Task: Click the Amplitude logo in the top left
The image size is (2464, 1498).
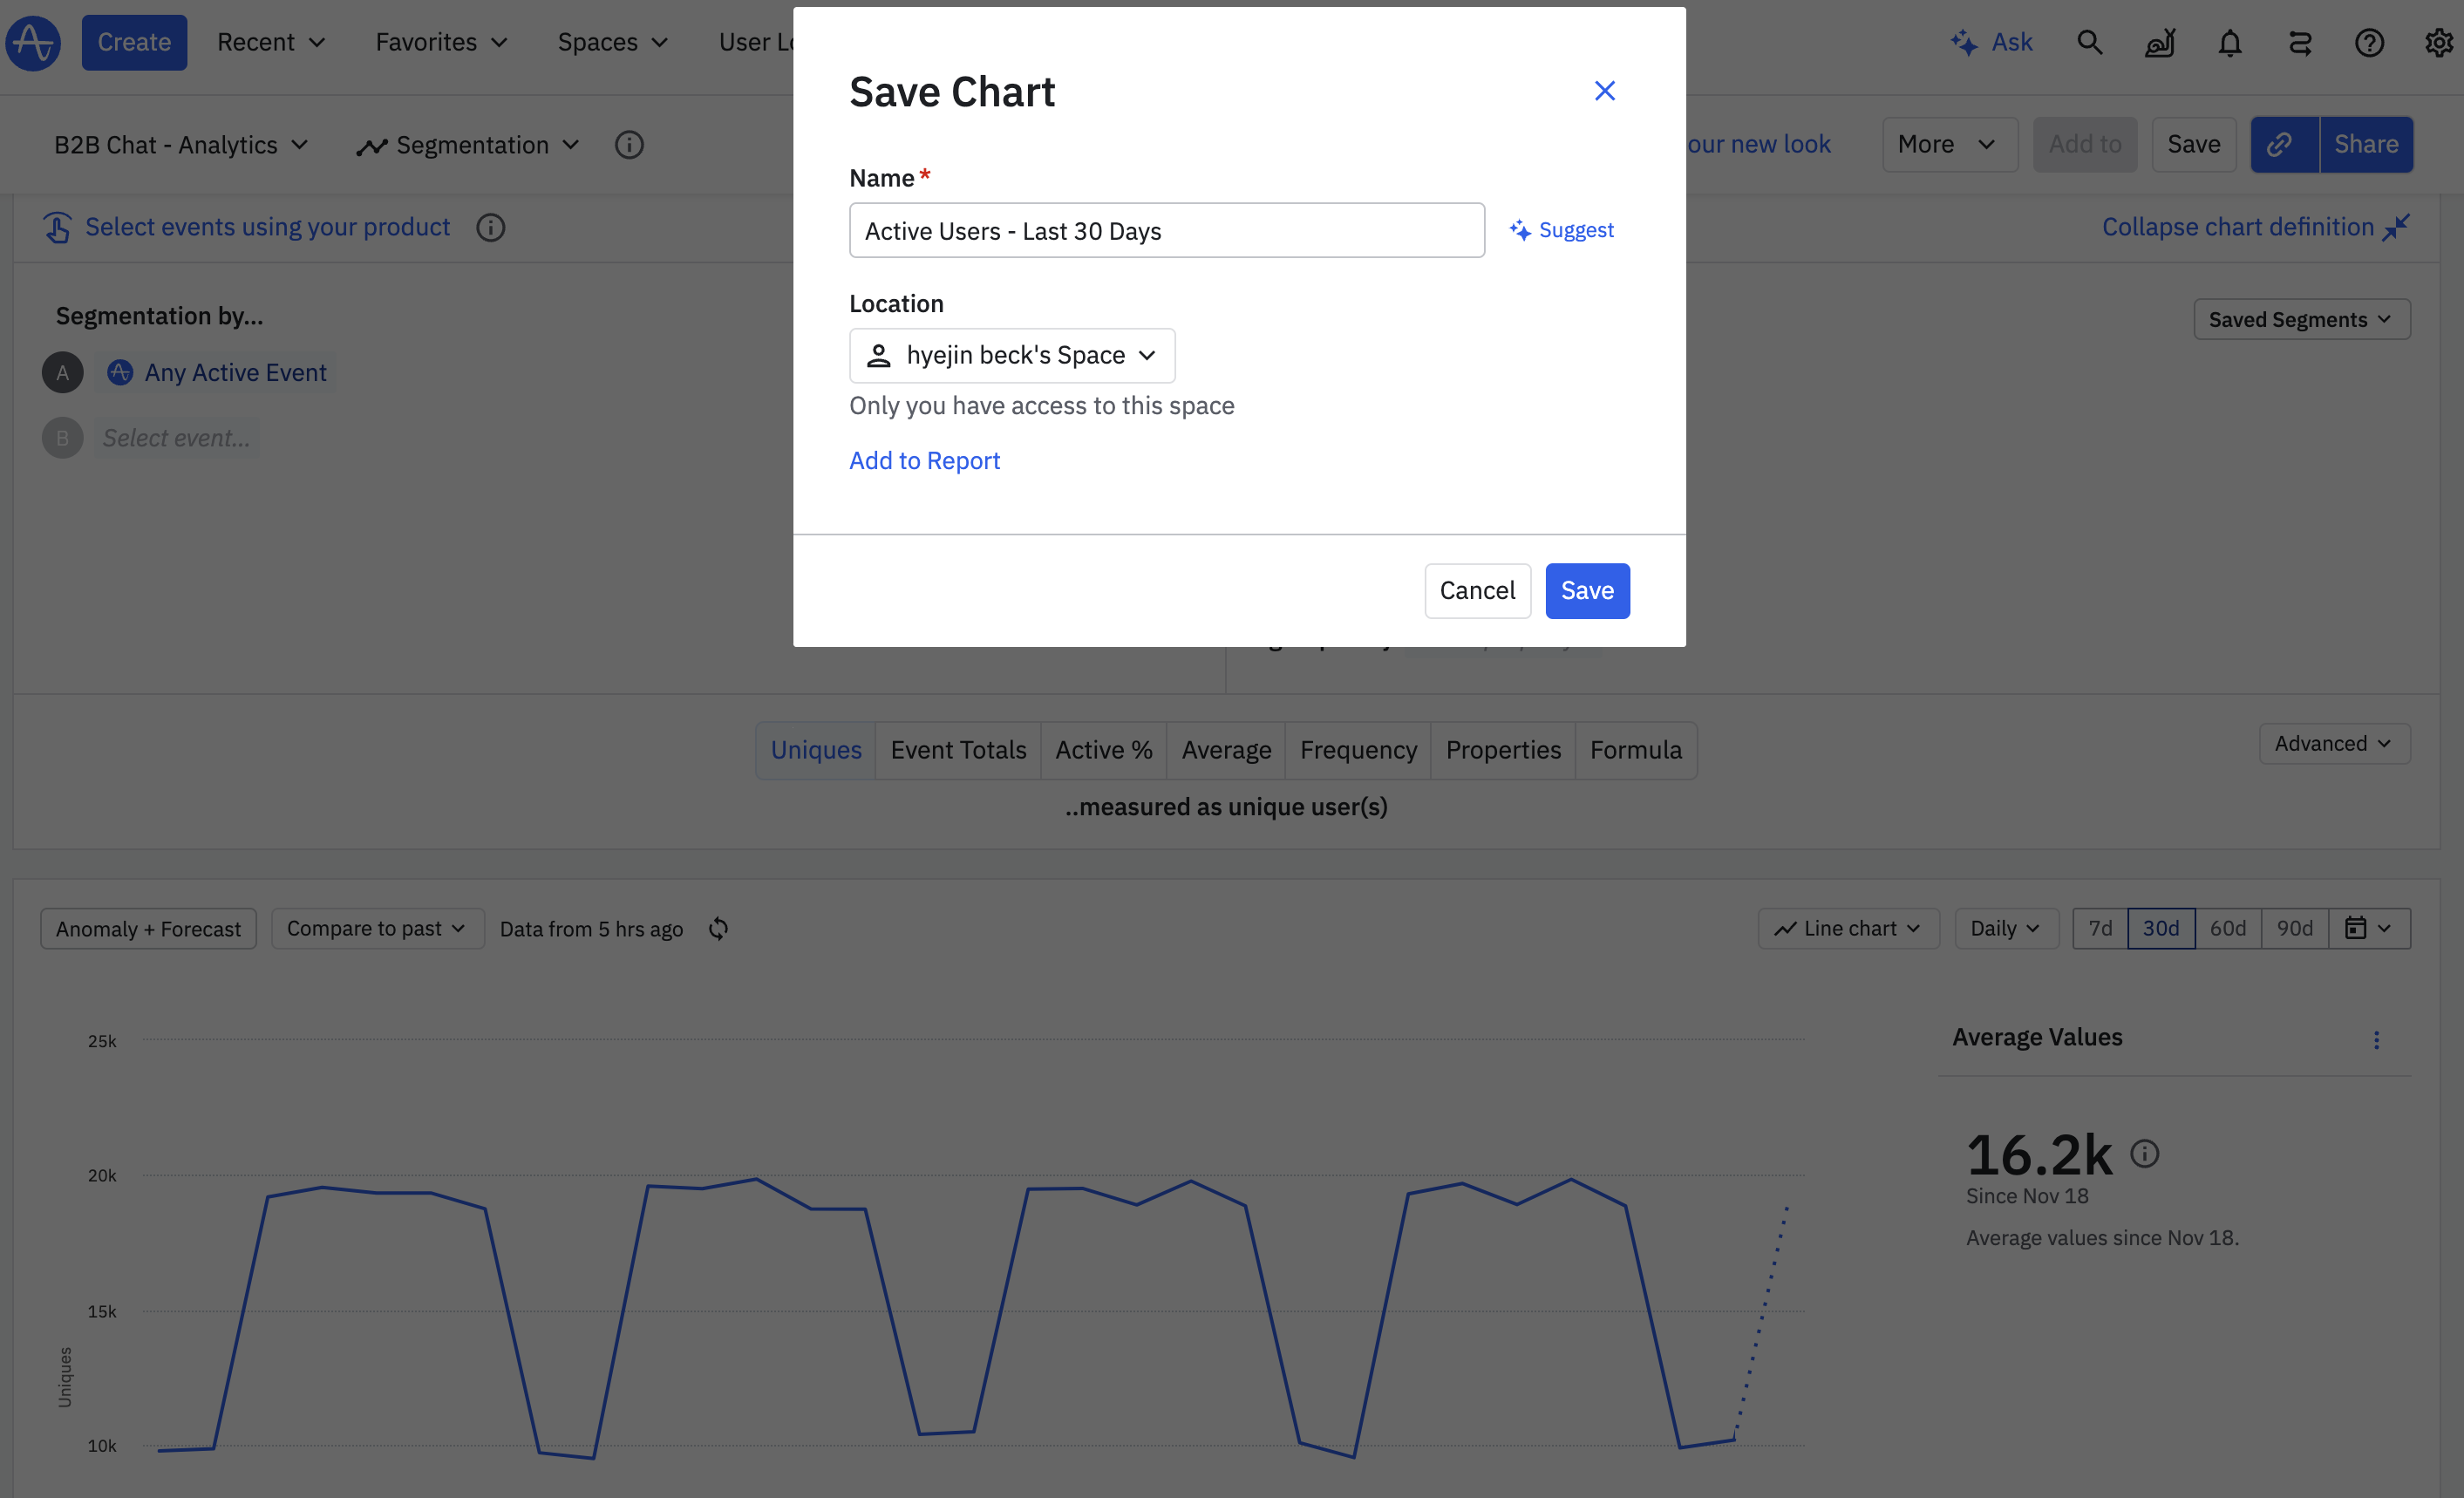Action: [33, 42]
